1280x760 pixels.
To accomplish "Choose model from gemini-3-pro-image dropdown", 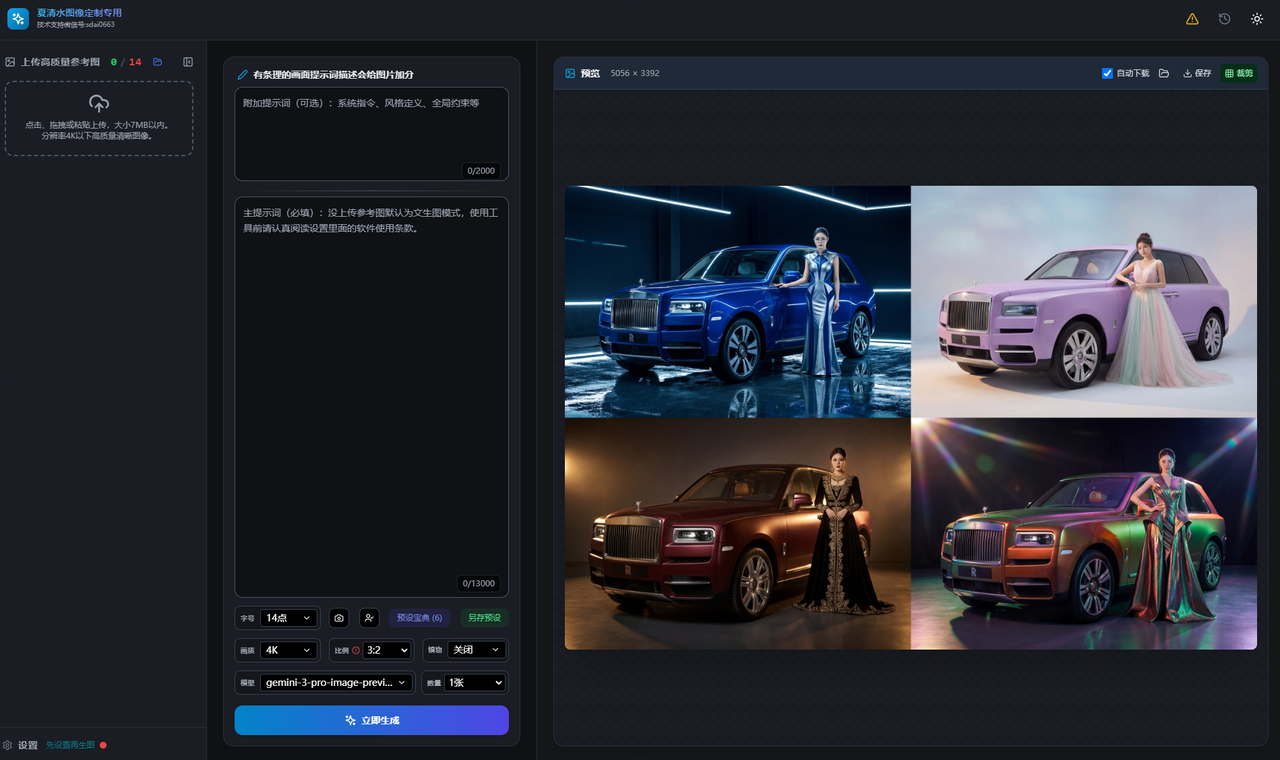I will pos(336,683).
